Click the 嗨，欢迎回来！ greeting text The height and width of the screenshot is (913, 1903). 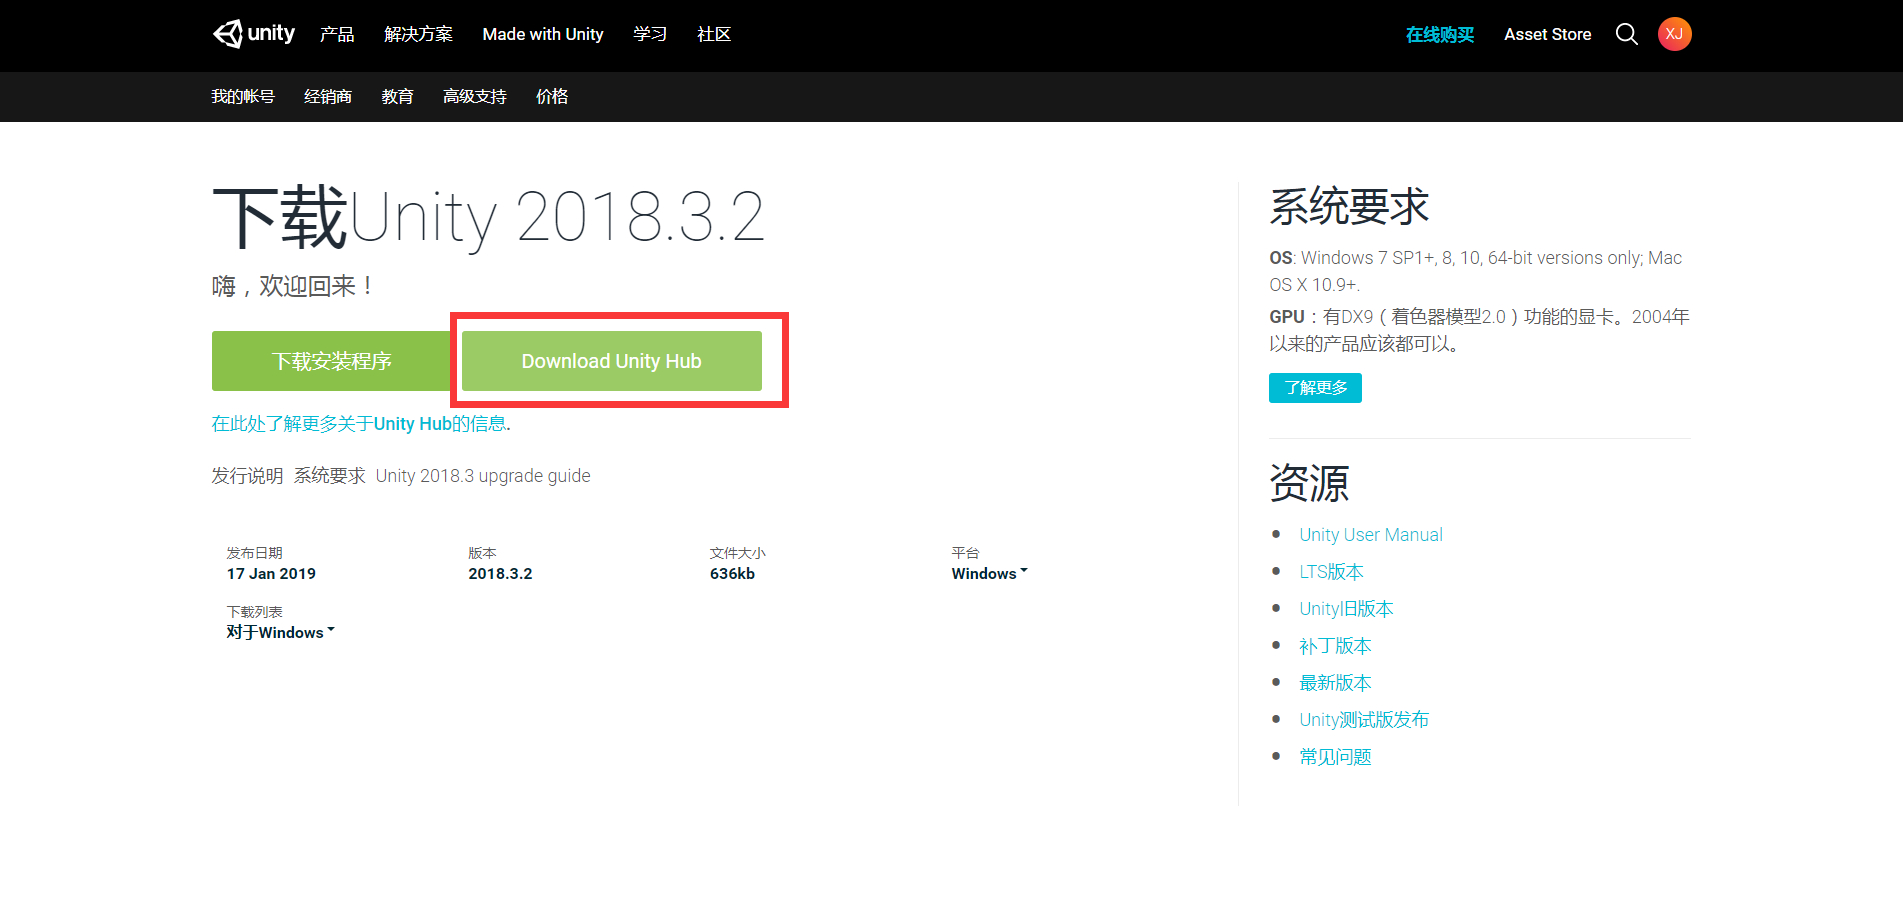(x=294, y=287)
